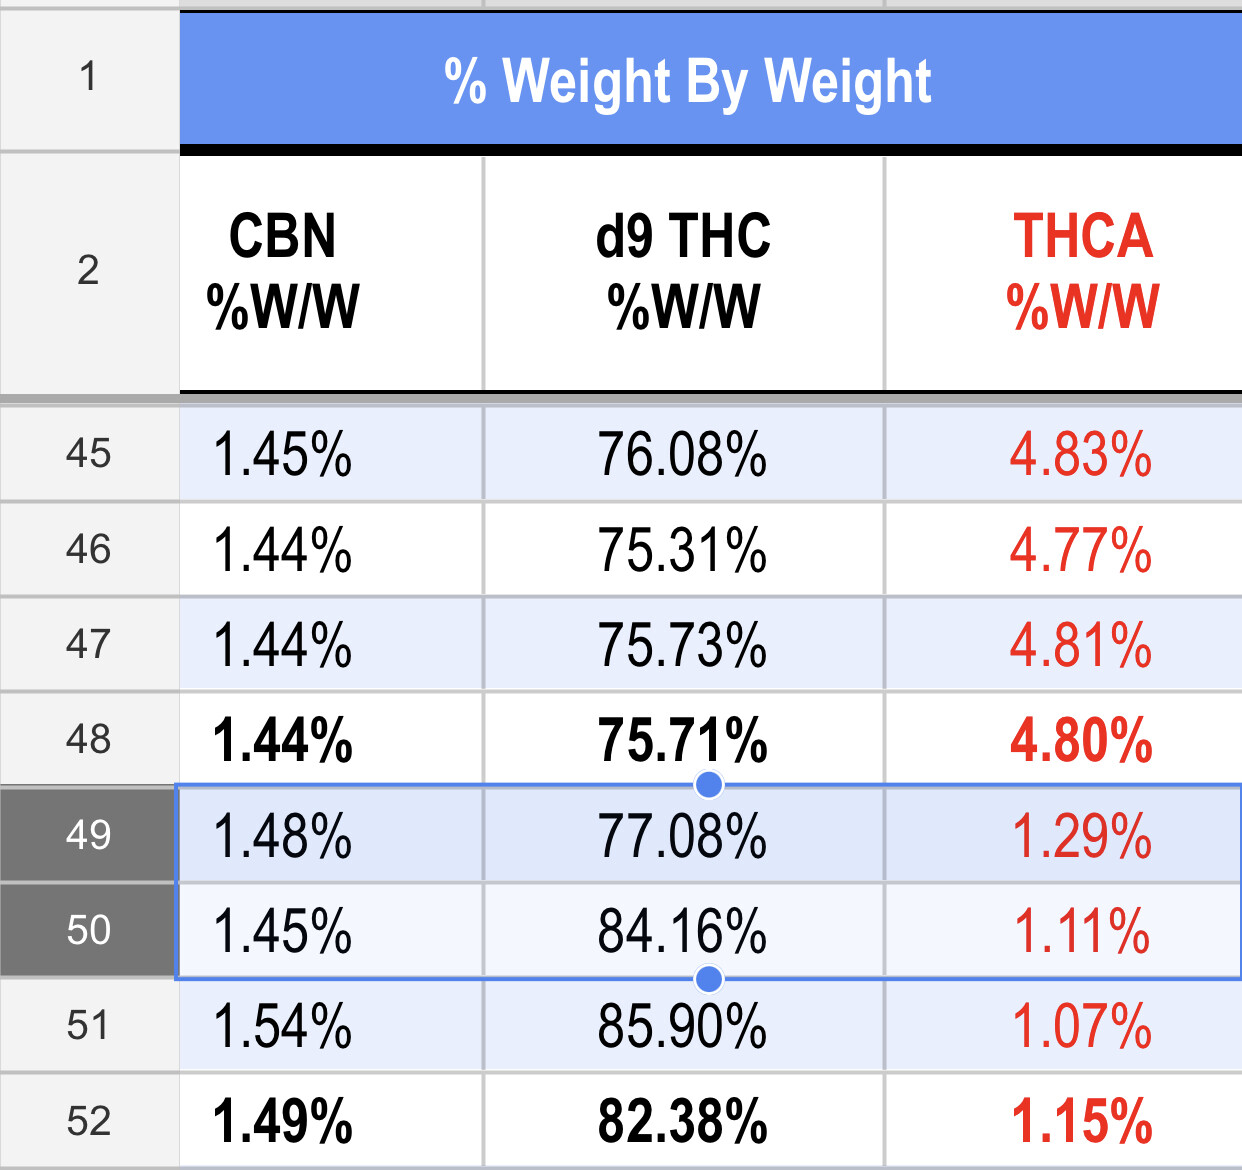Select cell showing 77.08%

(x=683, y=836)
